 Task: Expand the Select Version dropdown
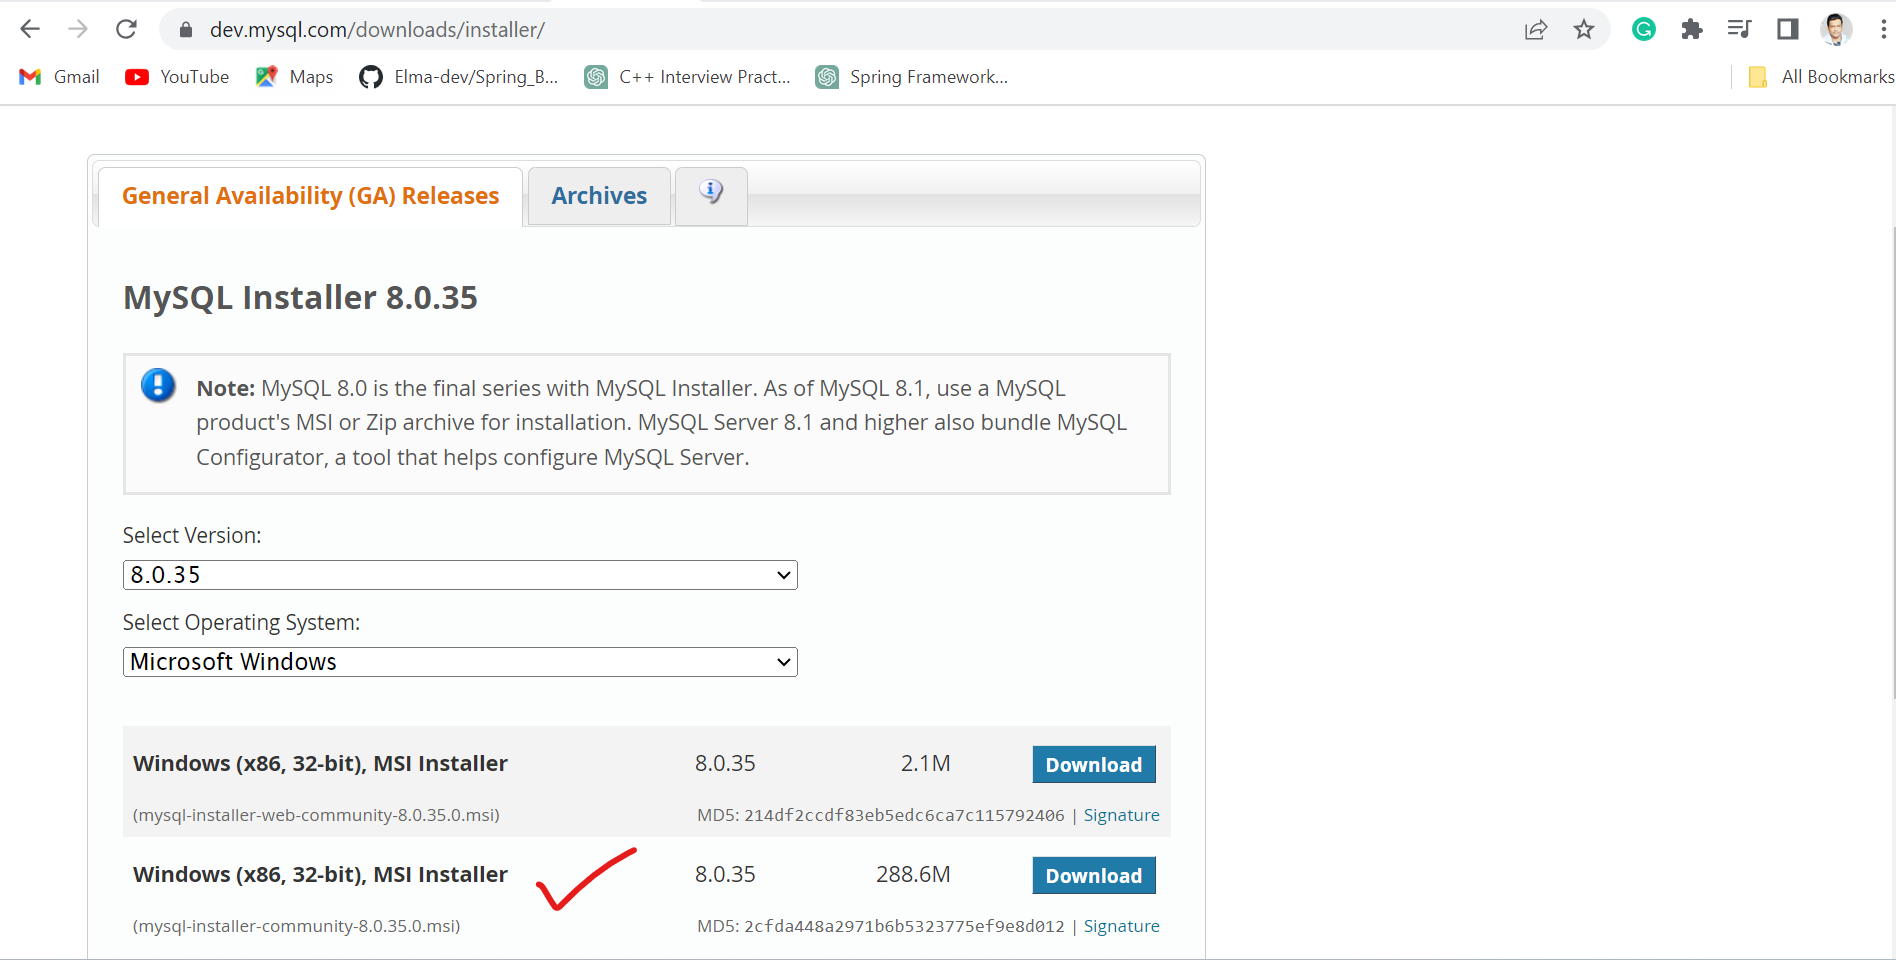pos(460,575)
